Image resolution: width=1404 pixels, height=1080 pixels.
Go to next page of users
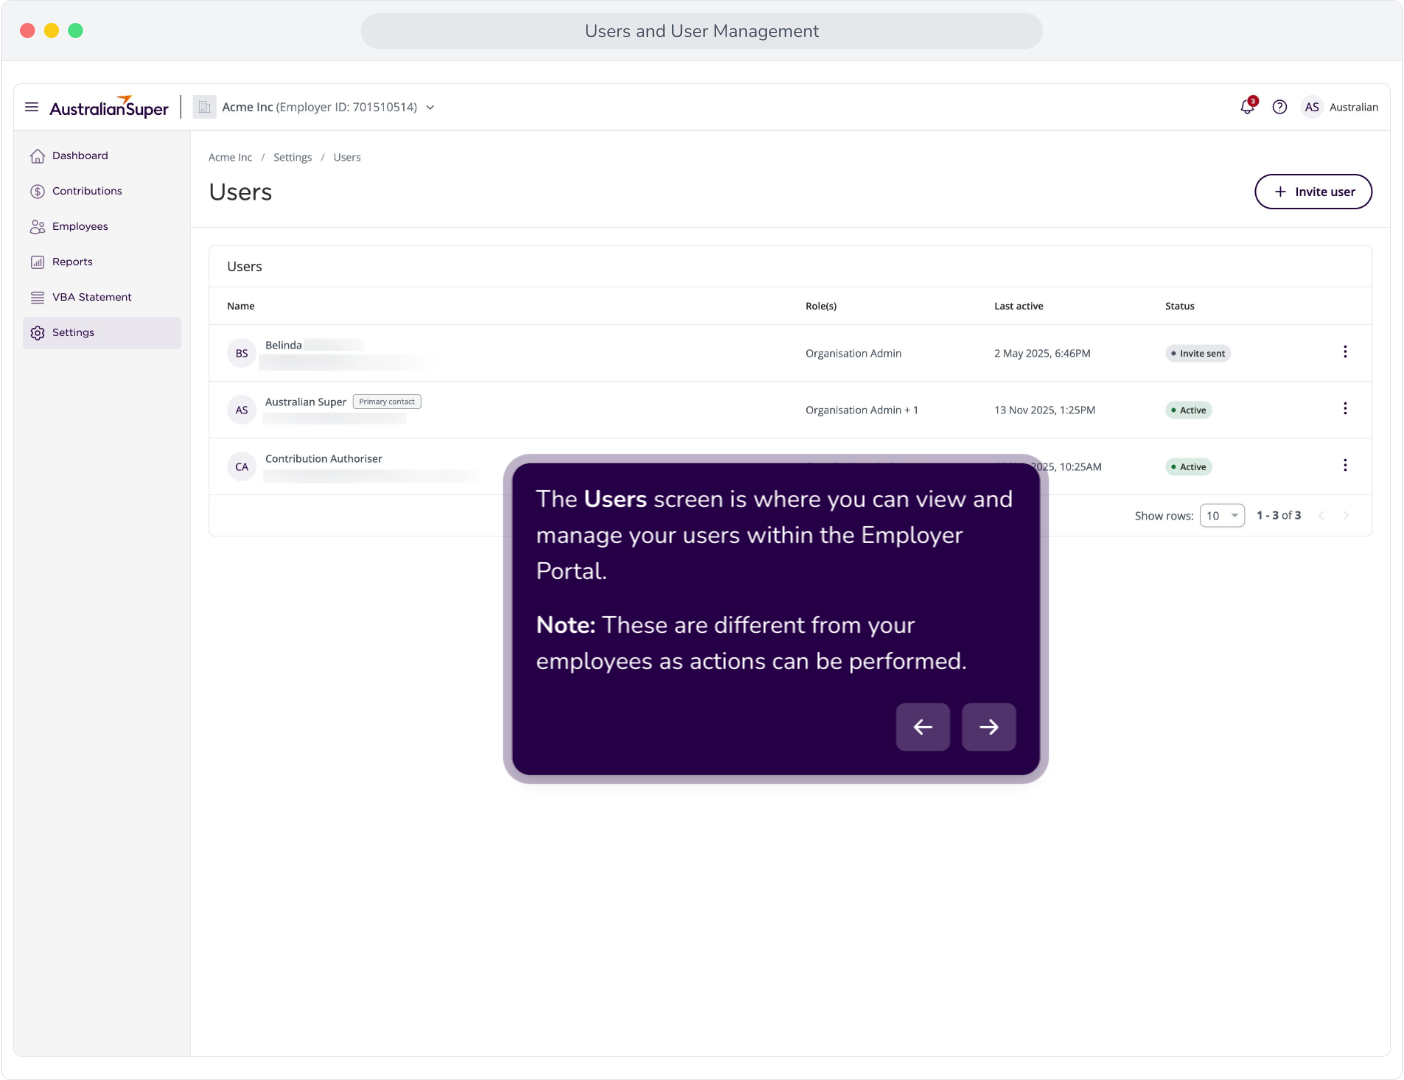tap(1346, 516)
